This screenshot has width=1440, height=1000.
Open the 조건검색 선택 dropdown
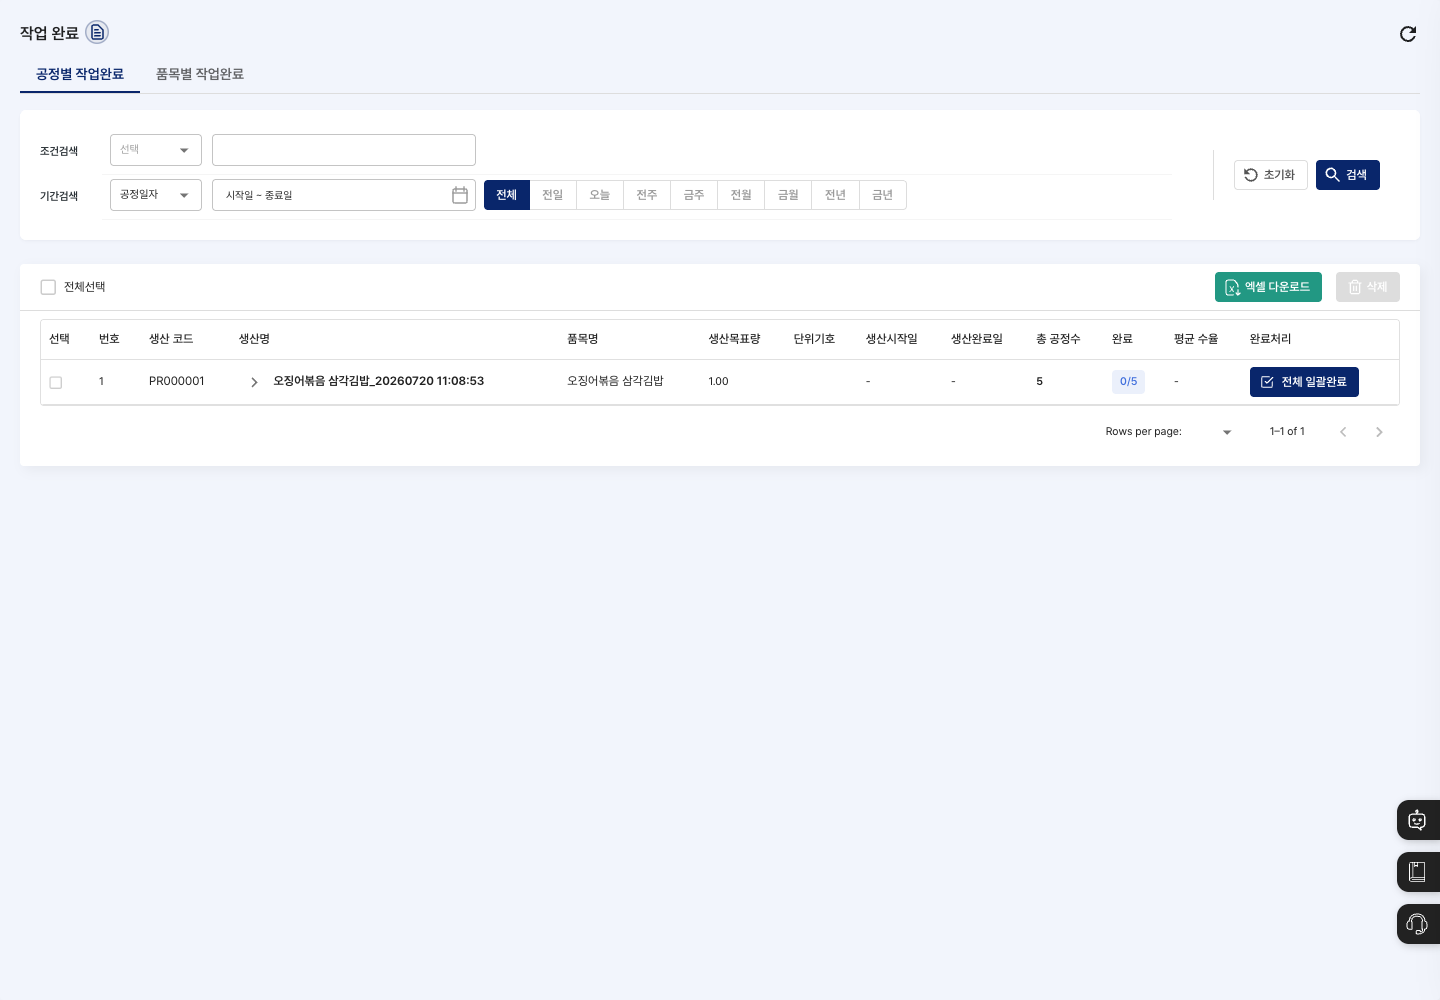click(x=156, y=150)
